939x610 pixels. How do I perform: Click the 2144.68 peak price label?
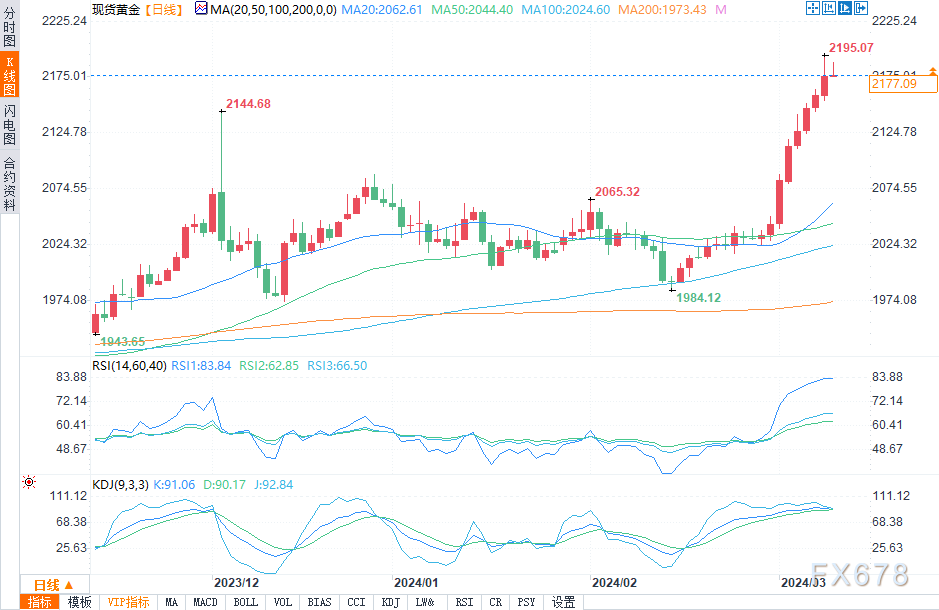248,104
